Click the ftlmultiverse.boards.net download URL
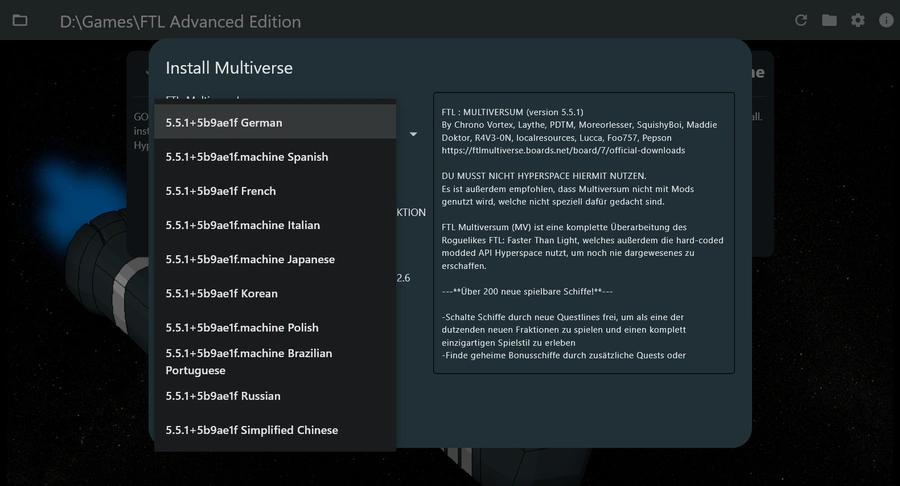The image size is (900, 486). point(563,150)
